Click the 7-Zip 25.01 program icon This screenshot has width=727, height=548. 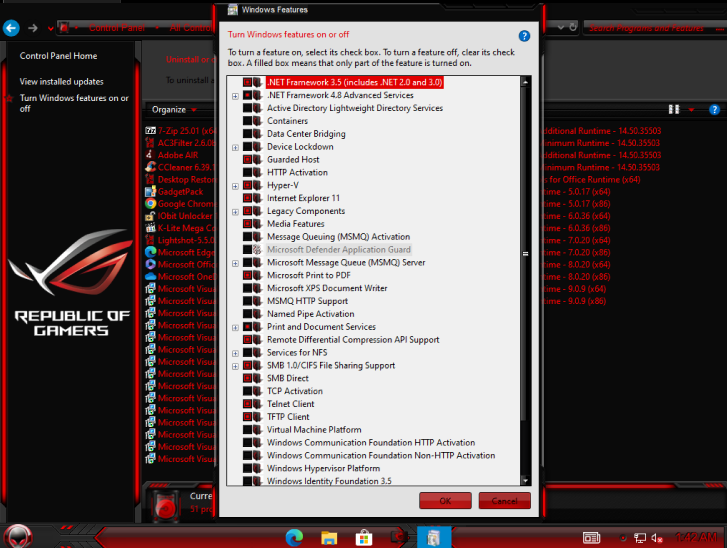point(150,131)
